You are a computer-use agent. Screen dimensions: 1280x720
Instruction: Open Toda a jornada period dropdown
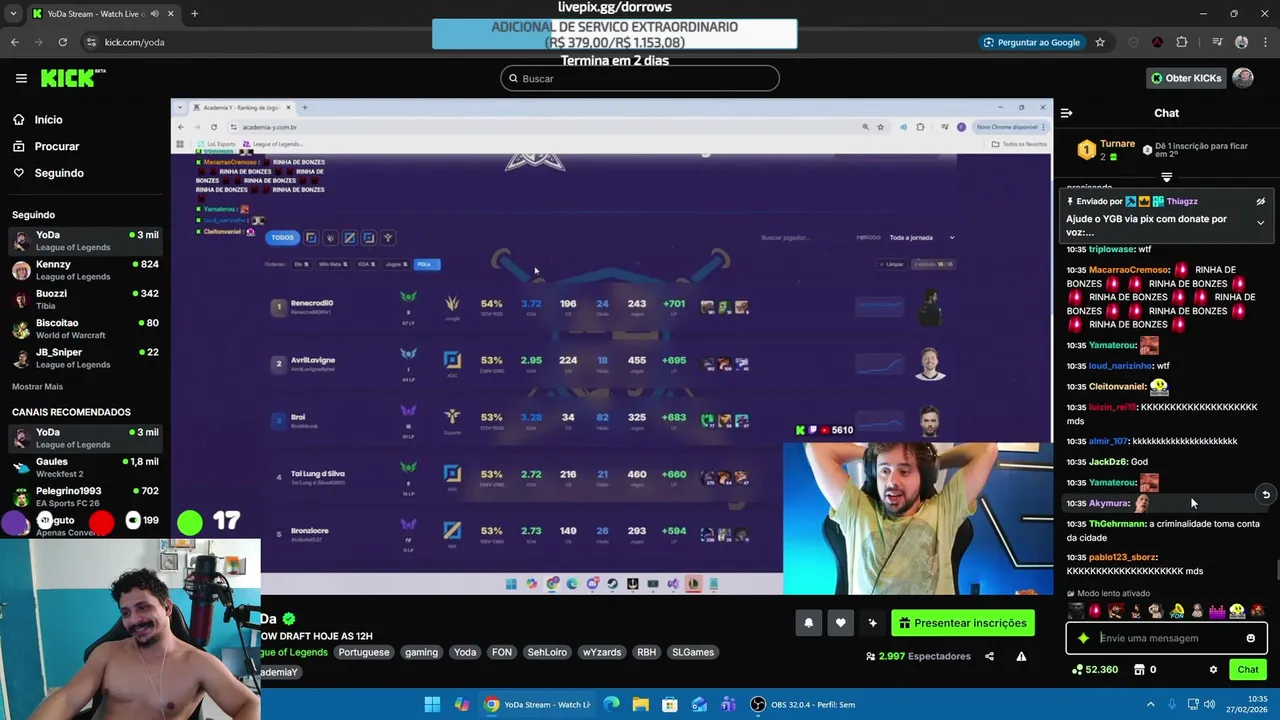[x=922, y=238]
